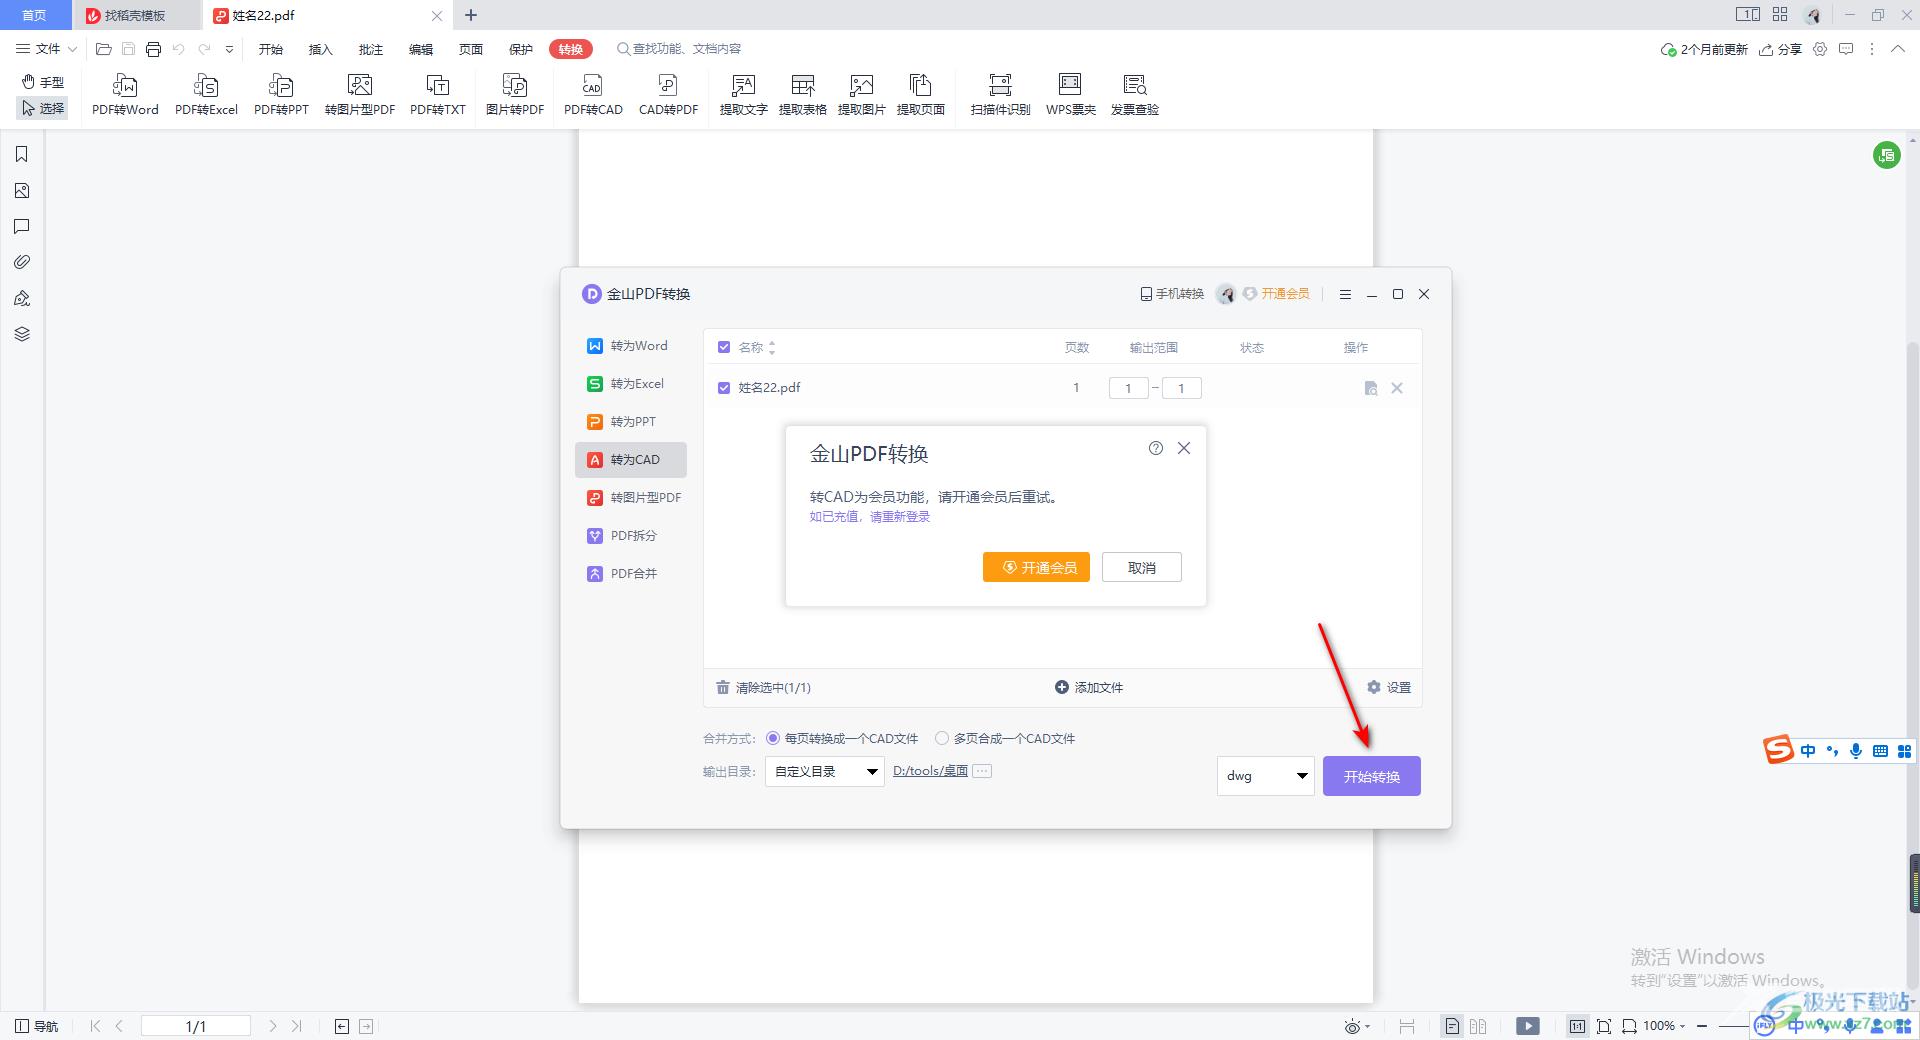Click 添加文件 to add files
The width and height of the screenshot is (1920, 1040).
click(1089, 687)
